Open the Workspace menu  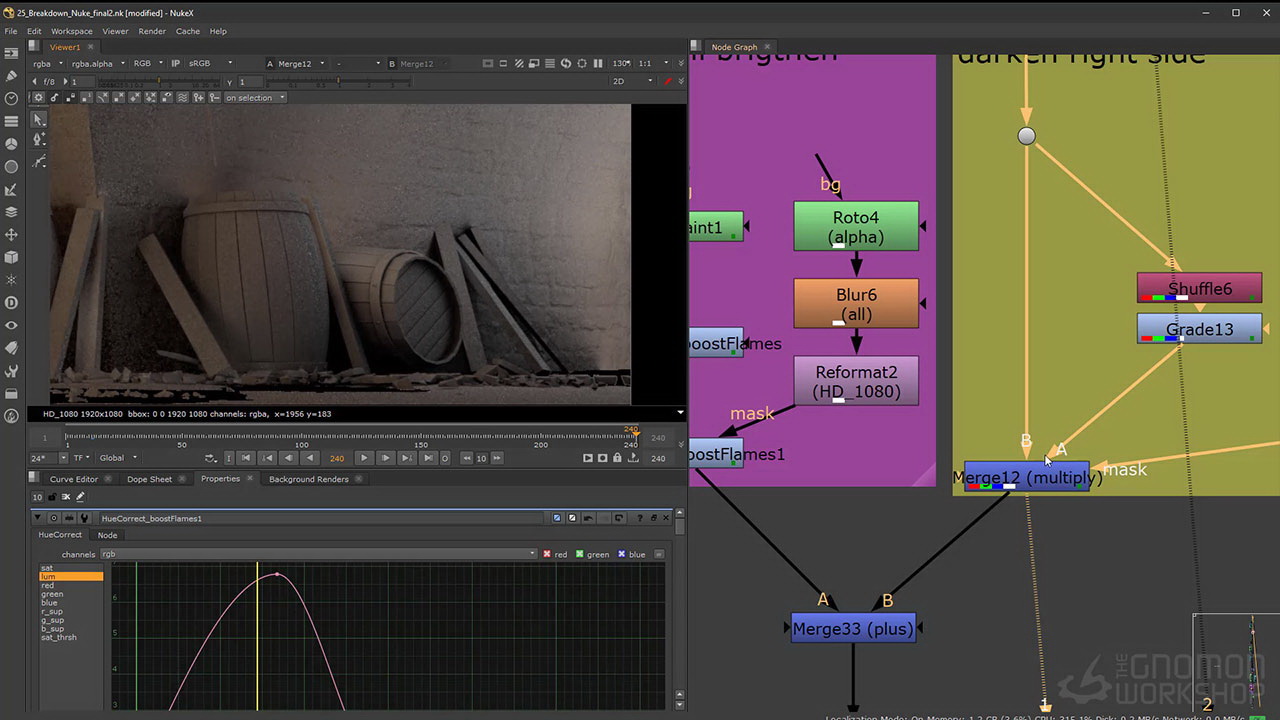pyautogui.click(x=72, y=31)
